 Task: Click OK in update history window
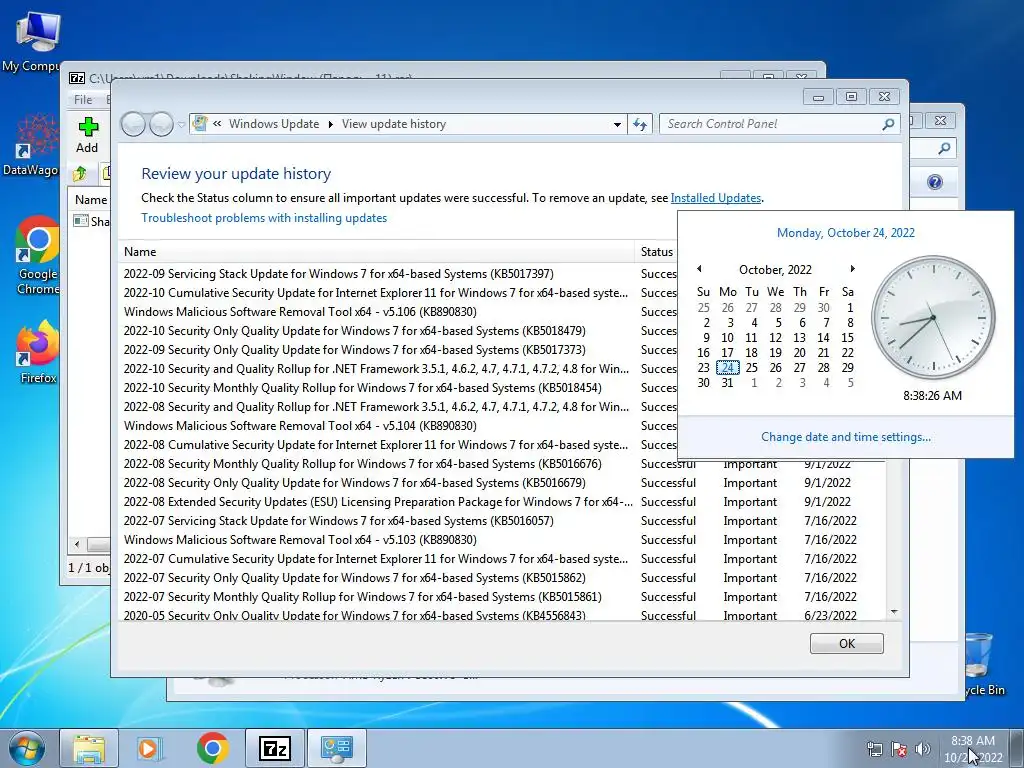(846, 643)
